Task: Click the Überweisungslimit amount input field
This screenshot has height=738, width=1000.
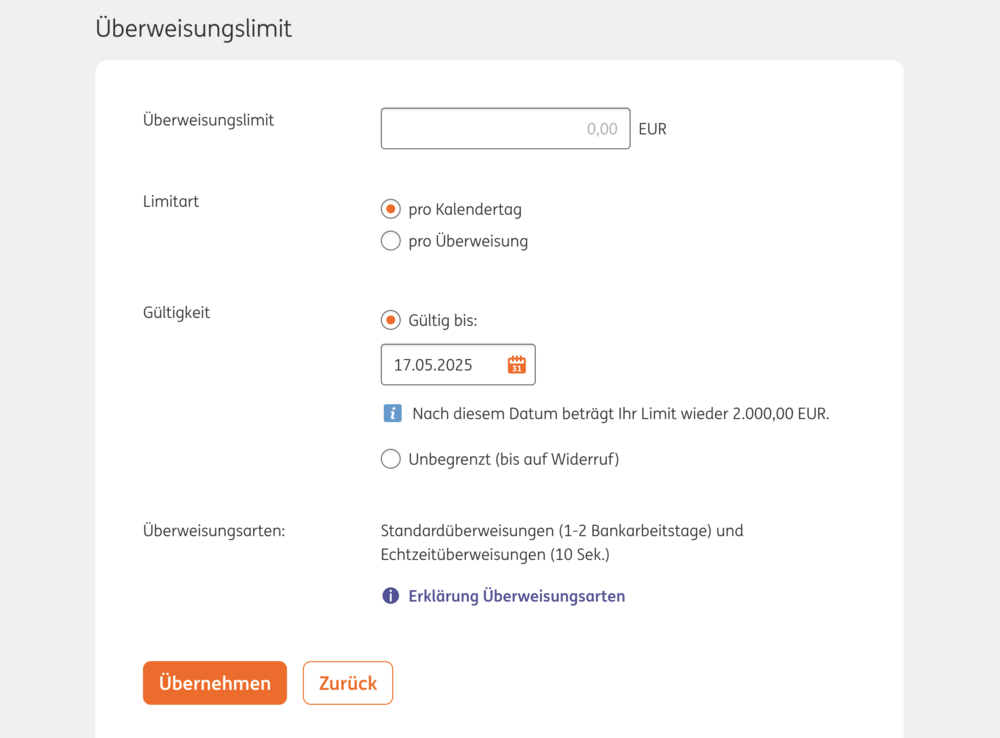Action: click(505, 128)
